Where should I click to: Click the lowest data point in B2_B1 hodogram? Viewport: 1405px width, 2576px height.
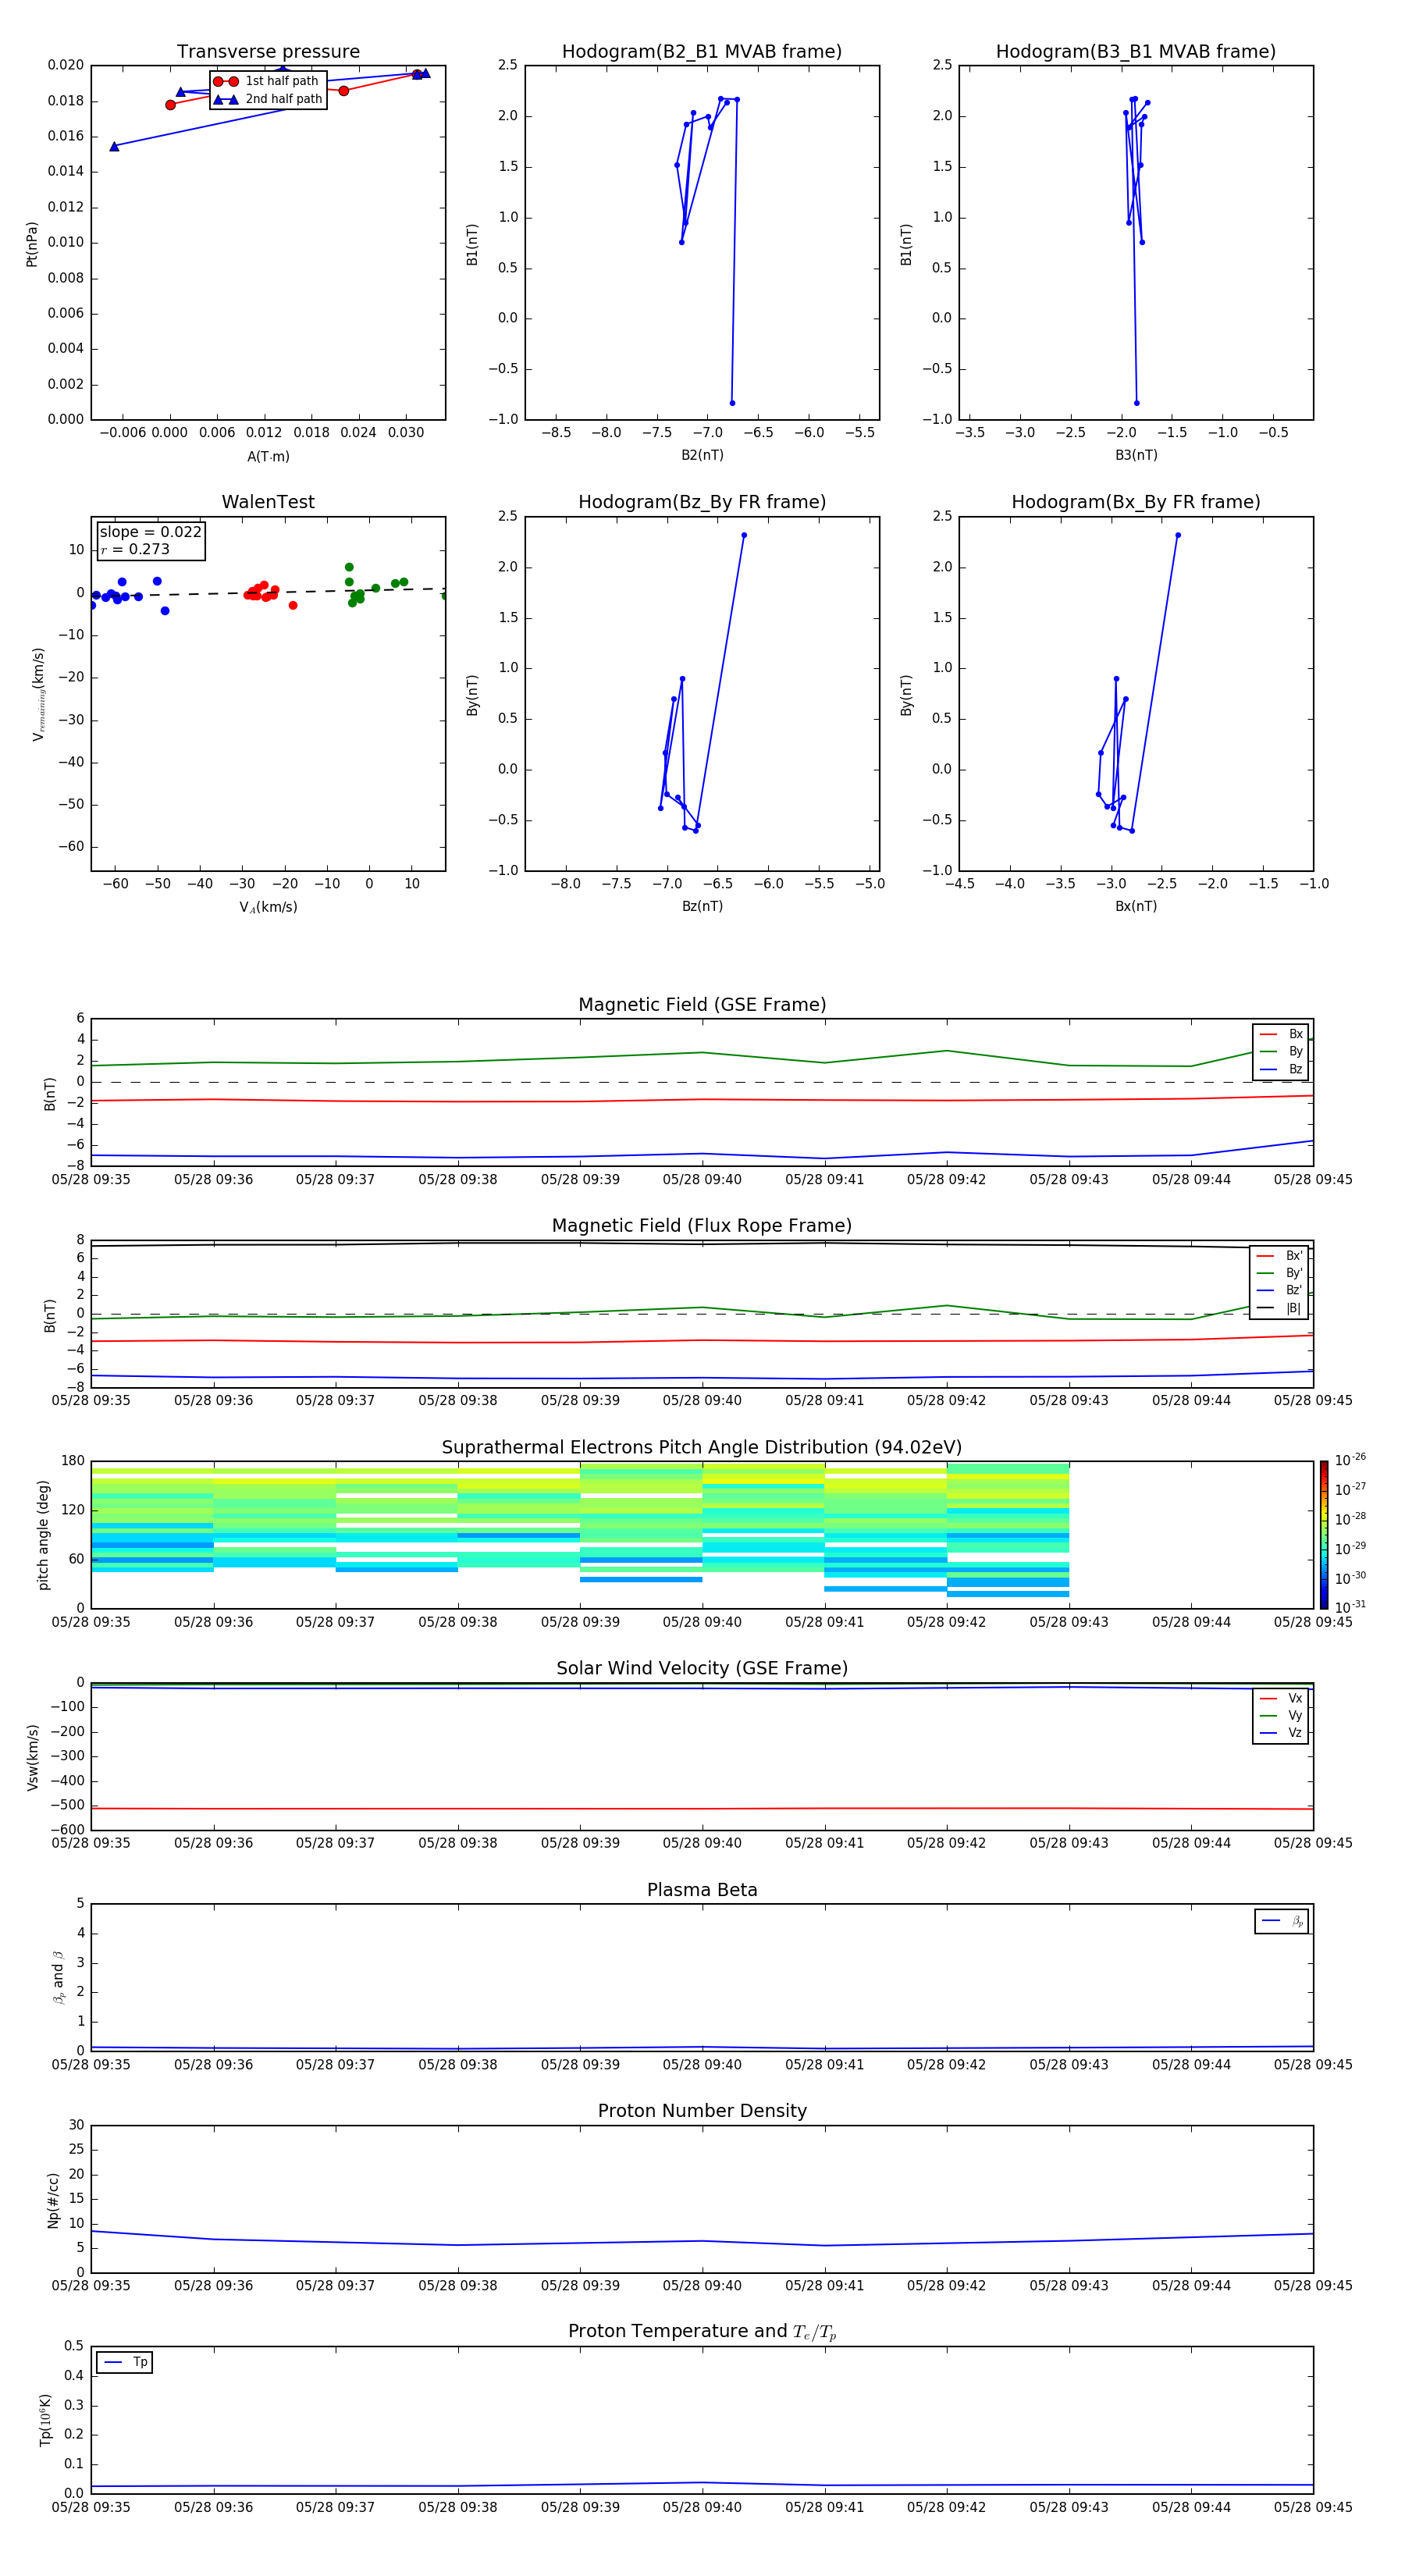[x=732, y=403]
